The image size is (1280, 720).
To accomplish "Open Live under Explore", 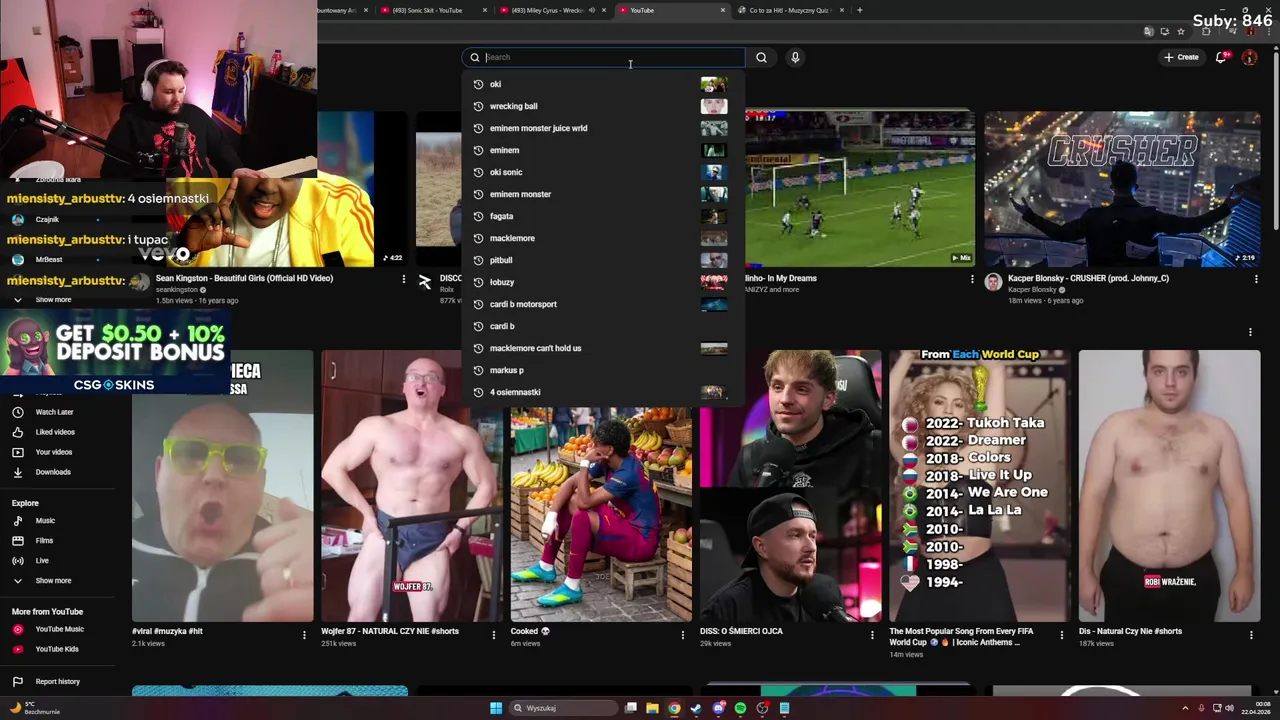I will pos(42,561).
